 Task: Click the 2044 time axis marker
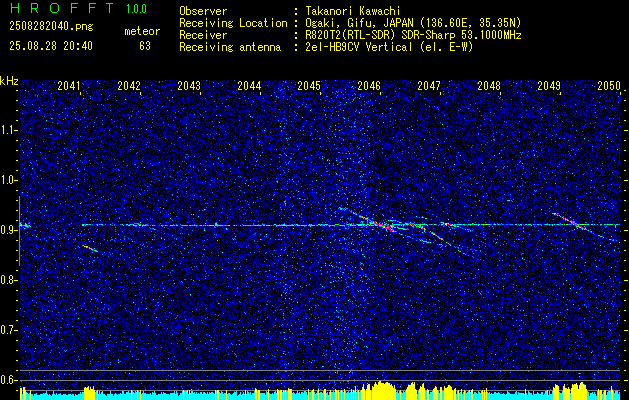(249, 85)
